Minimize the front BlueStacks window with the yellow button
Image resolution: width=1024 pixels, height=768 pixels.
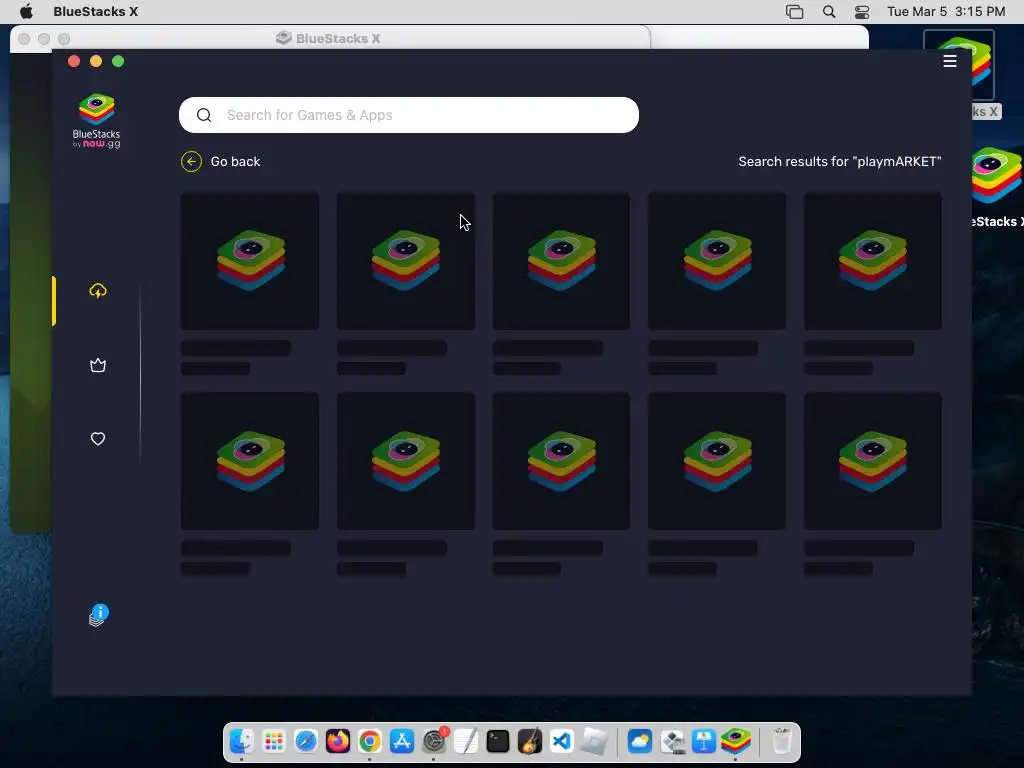tap(96, 61)
